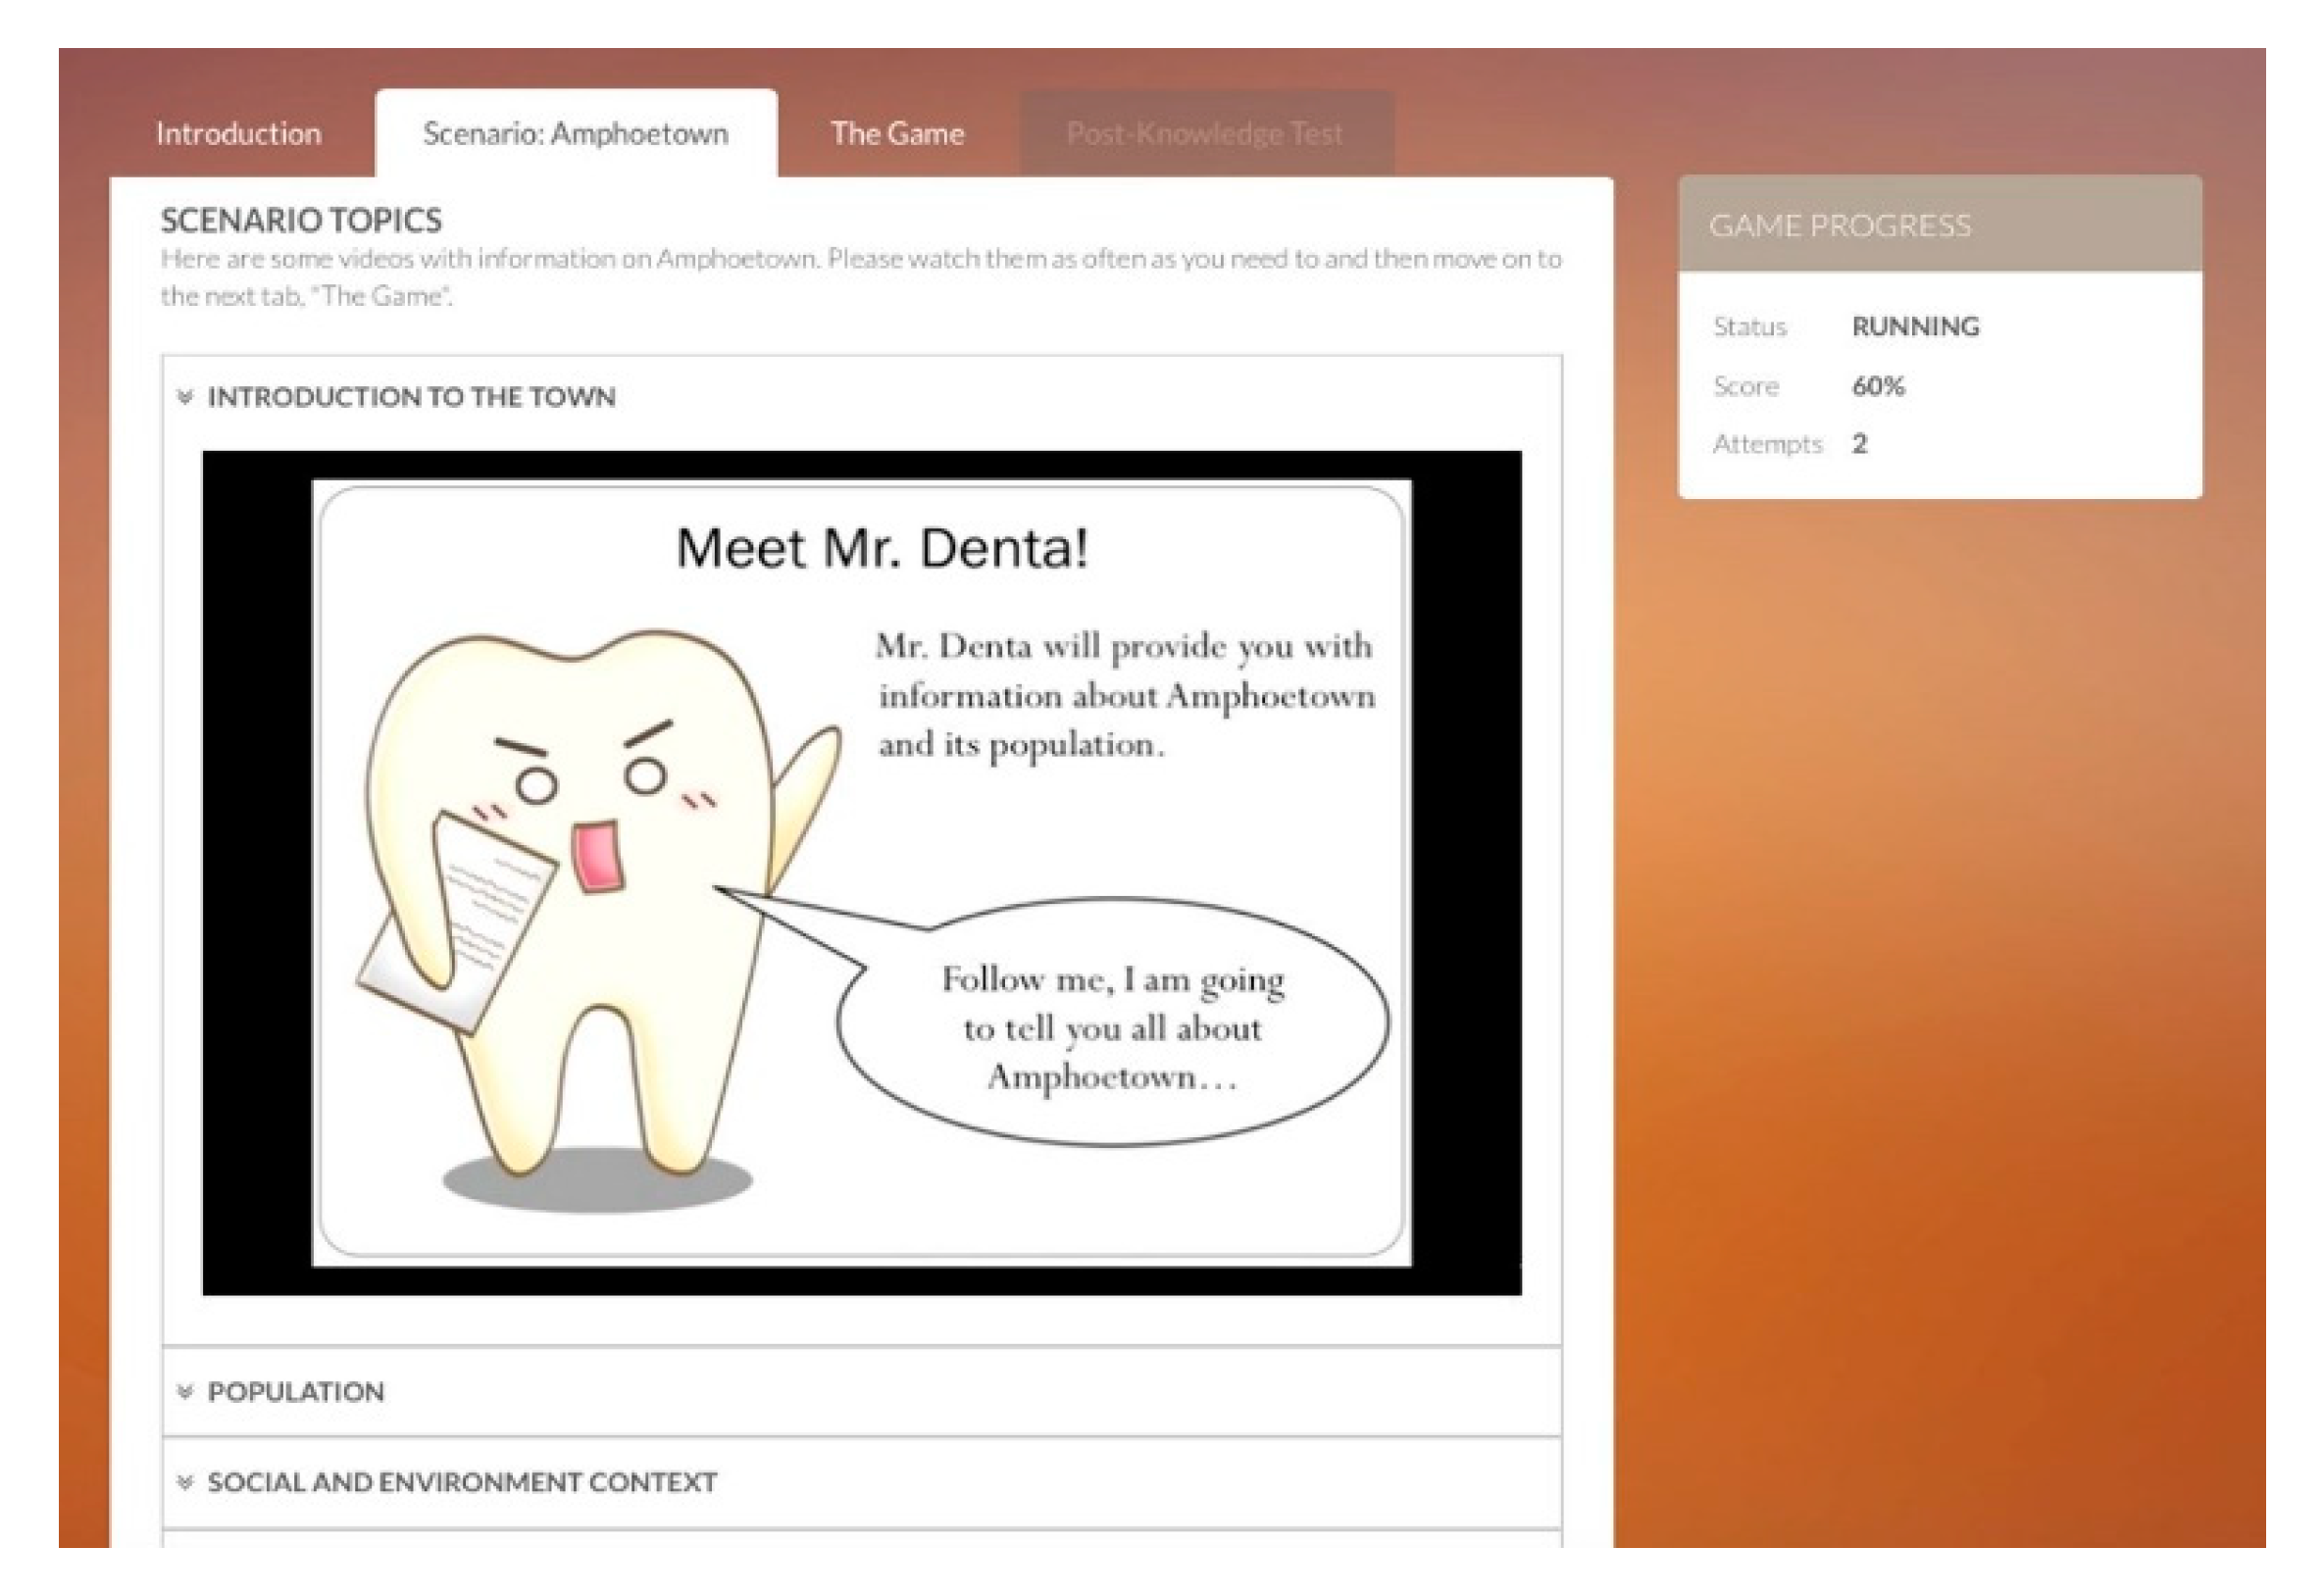The image size is (2324, 1596).
Task: Collapse the Introduction to the Town chevron icon
Action: [184, 398]
